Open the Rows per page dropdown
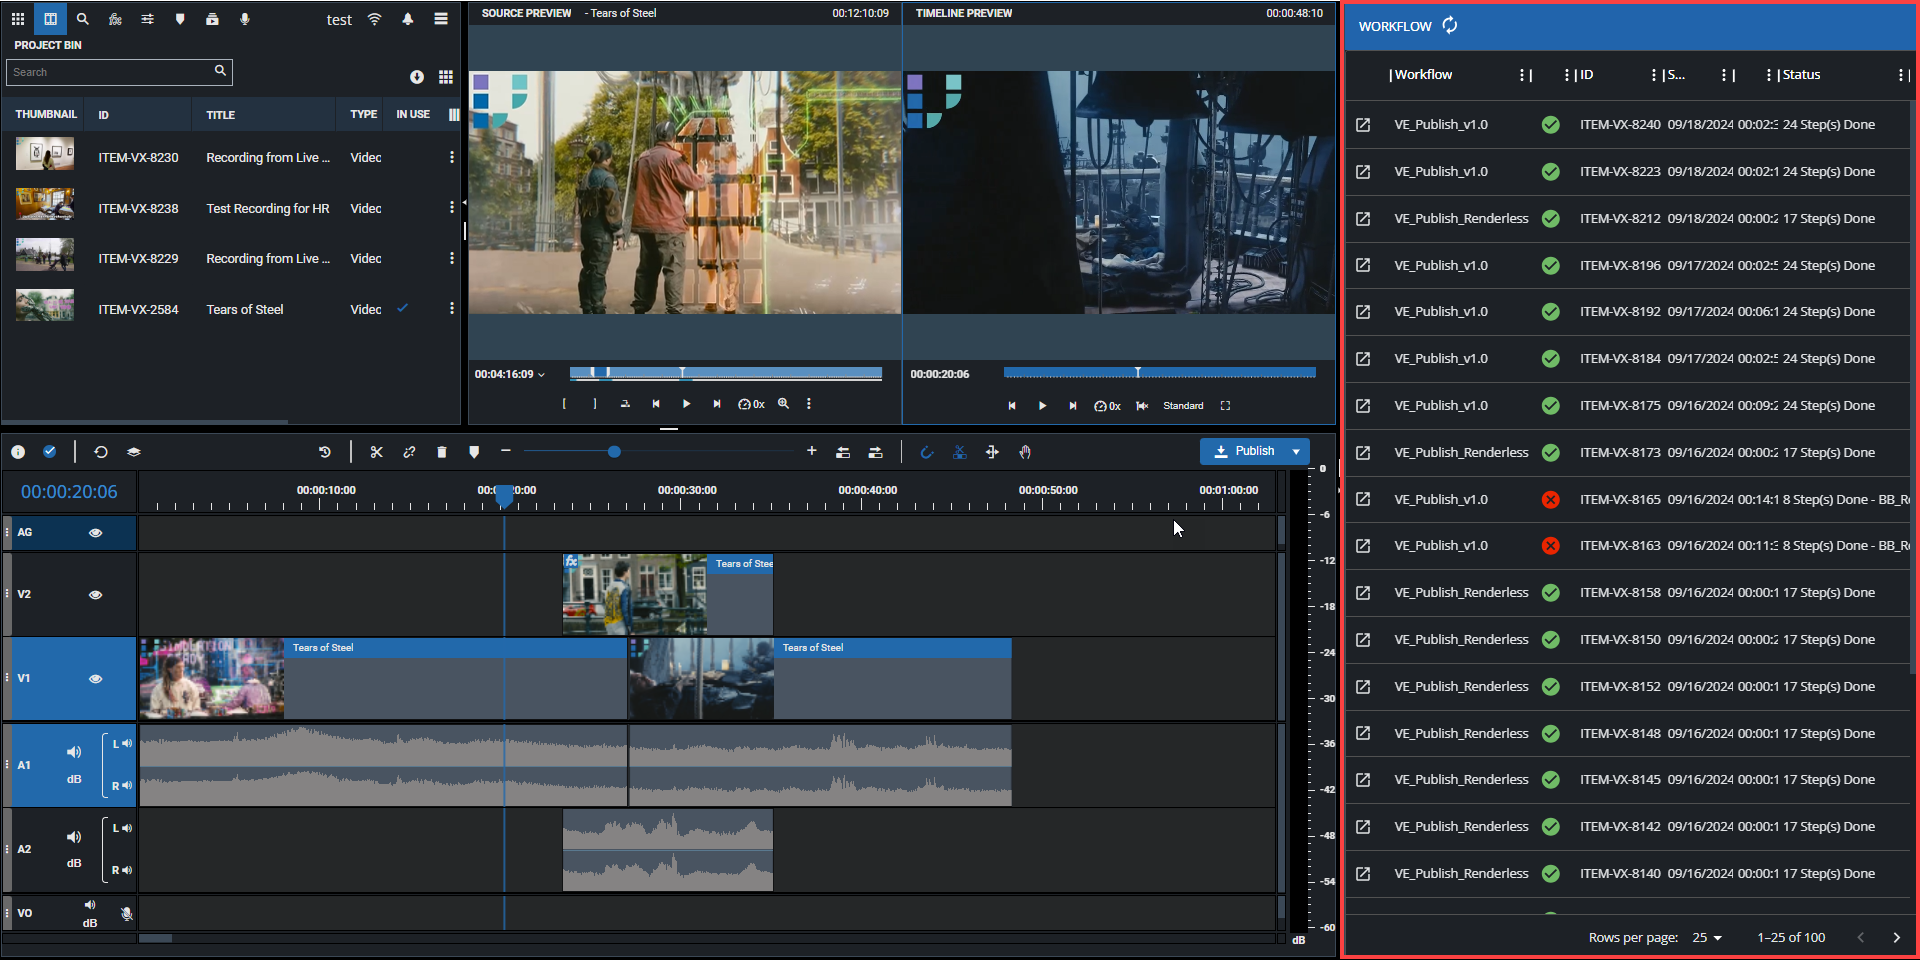Image resolution: width=1920 pixels, height=960 pixels. point(1708,938)
